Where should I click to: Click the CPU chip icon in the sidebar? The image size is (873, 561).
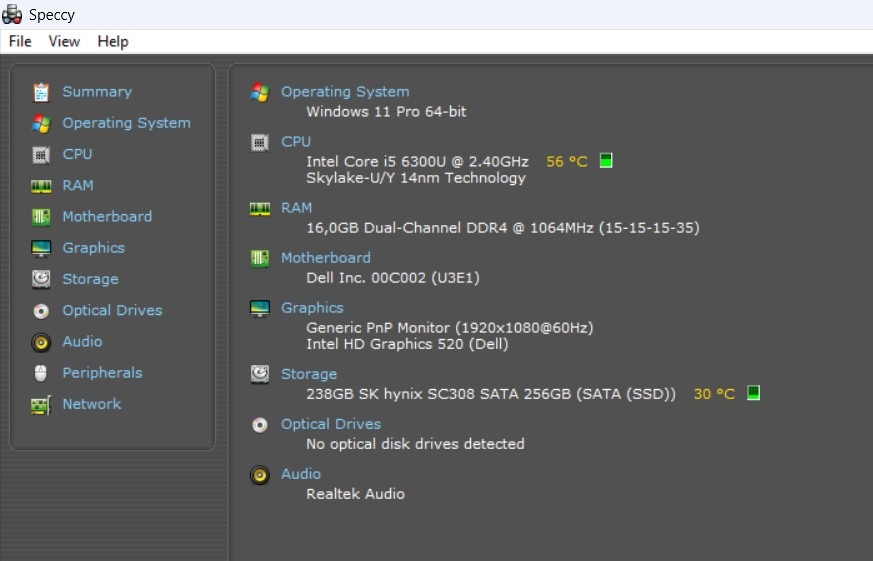click(x=41, y=155)
